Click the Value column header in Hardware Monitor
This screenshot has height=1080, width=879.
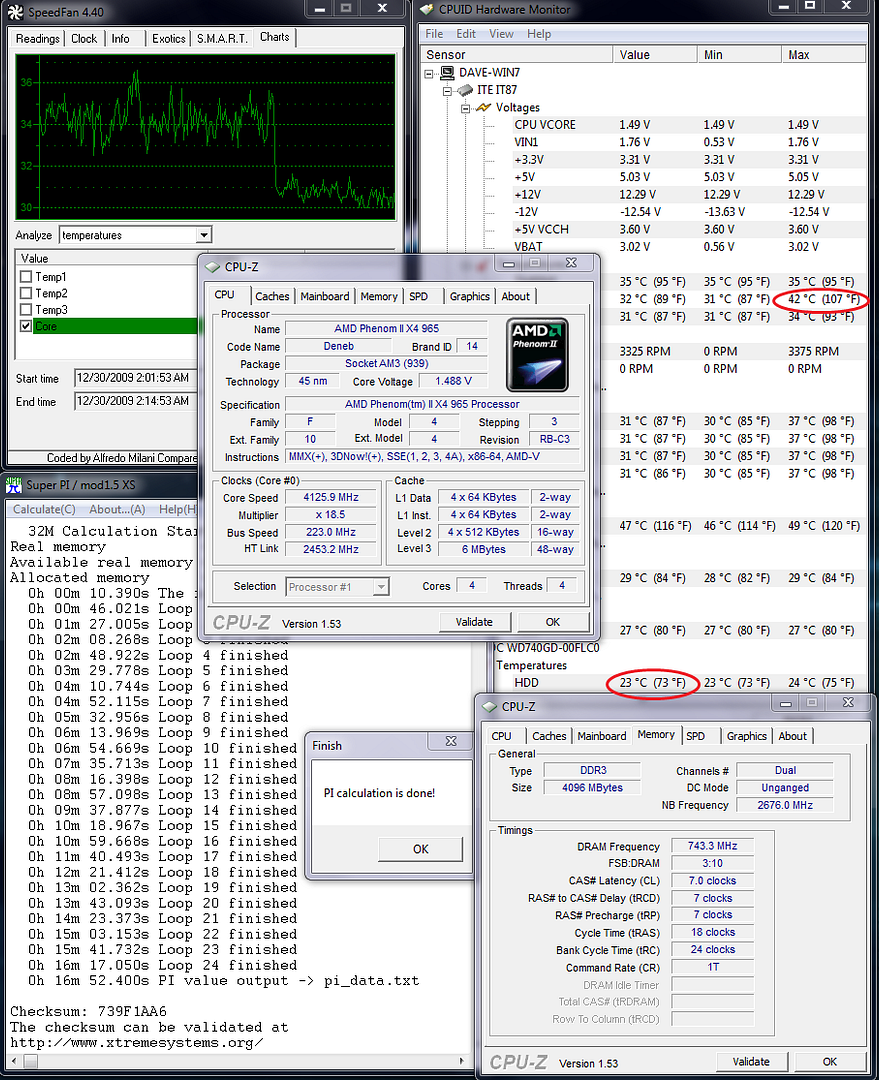coord(655,55)
